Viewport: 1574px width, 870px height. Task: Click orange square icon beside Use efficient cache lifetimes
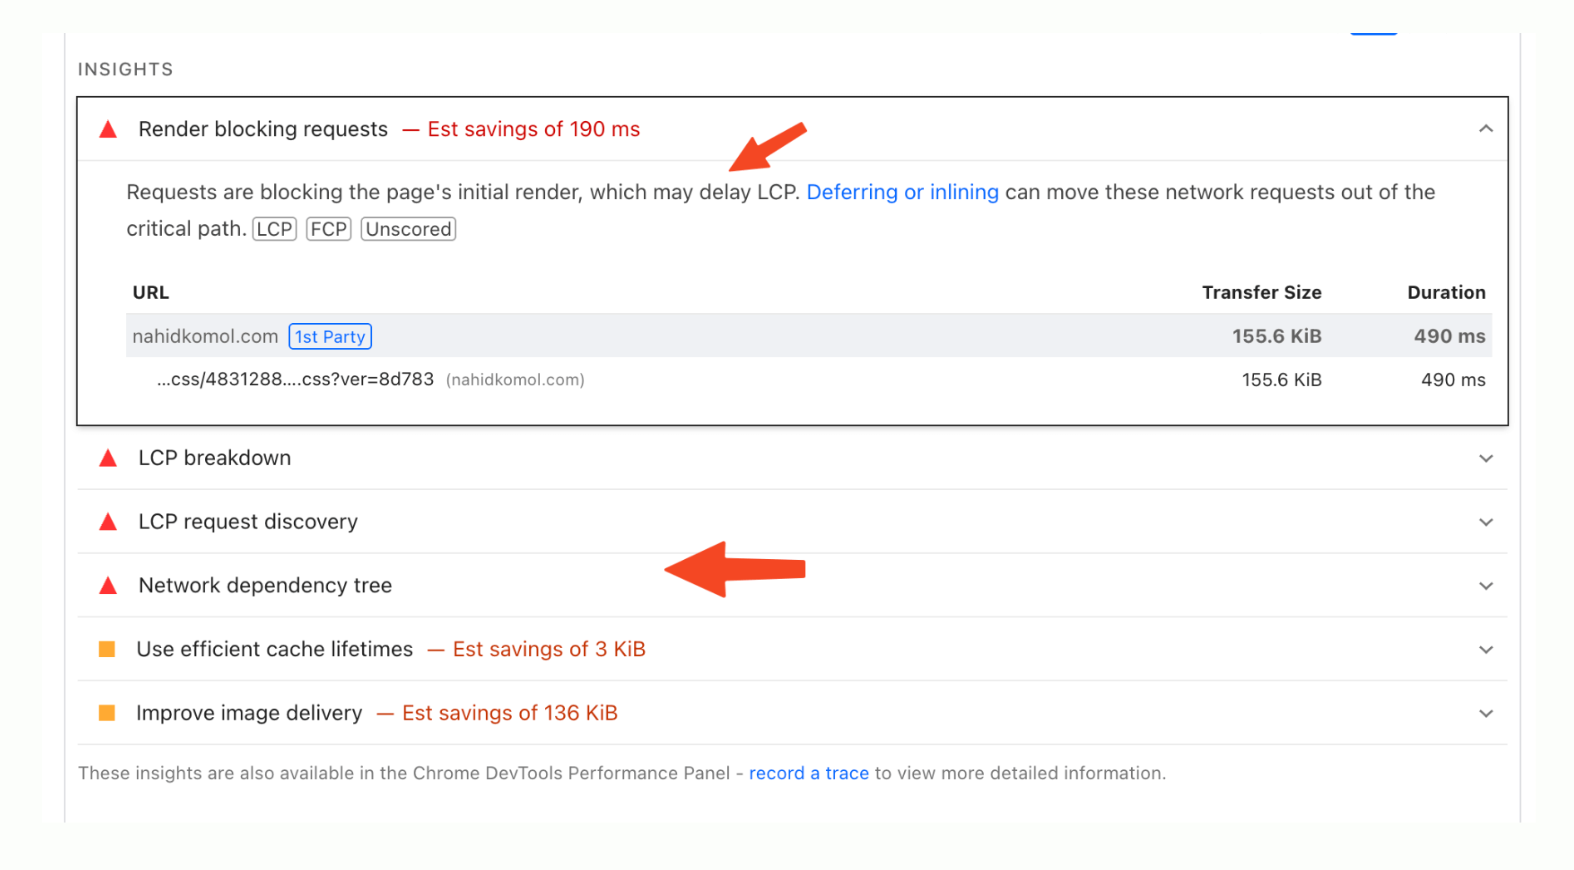[107, 649]
